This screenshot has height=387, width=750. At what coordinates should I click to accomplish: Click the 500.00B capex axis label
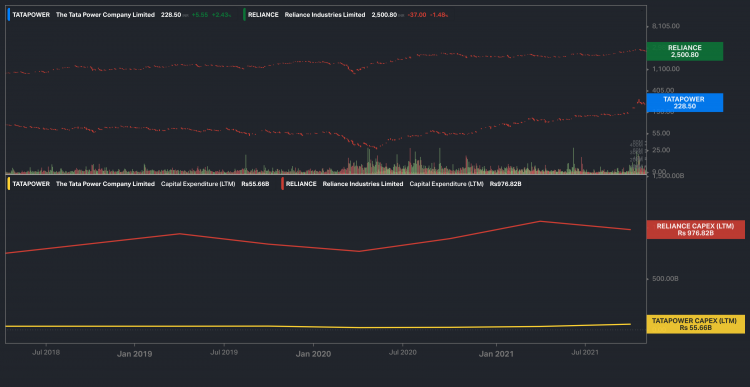pos(665,279)
